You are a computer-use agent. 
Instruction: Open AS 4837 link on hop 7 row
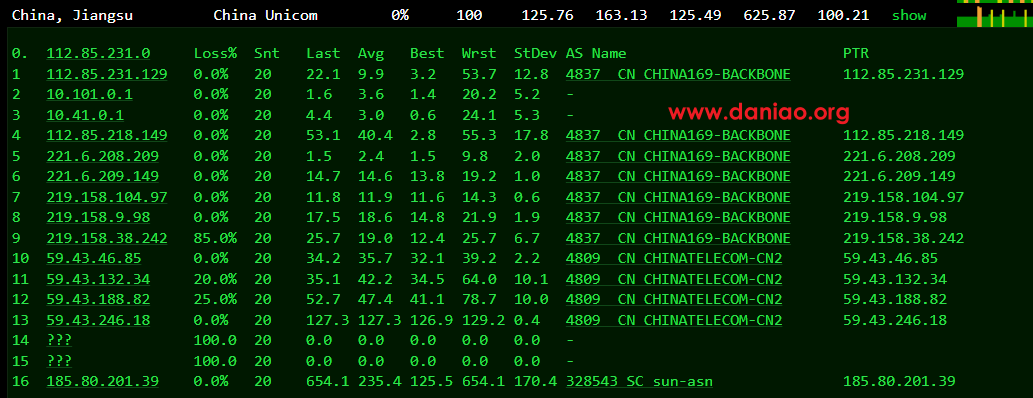coord(678,197)
